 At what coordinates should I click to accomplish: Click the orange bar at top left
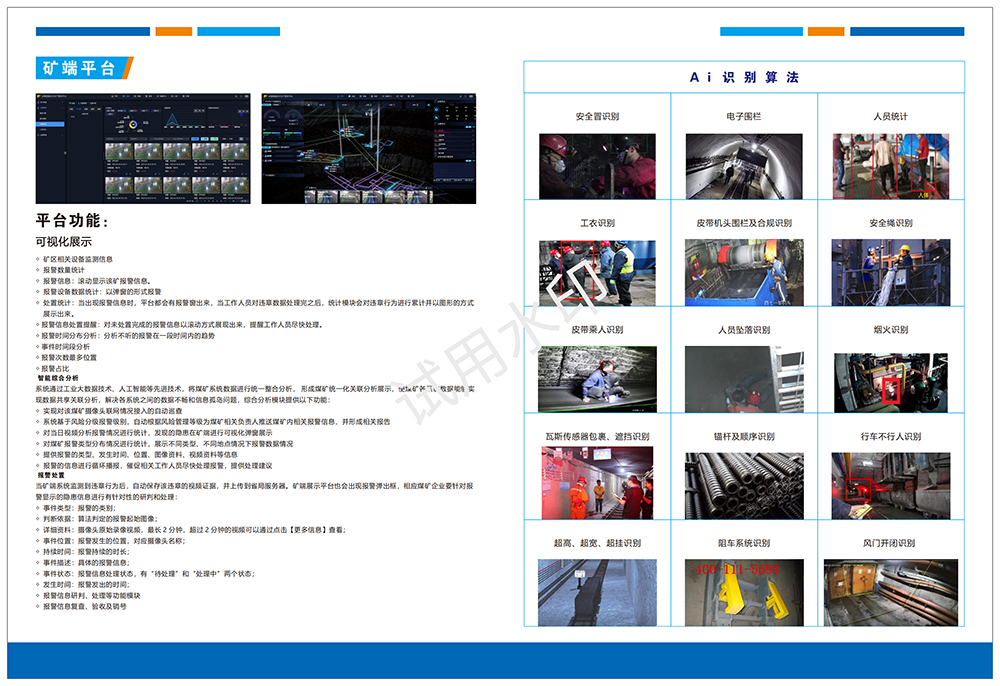click(173, 32)
